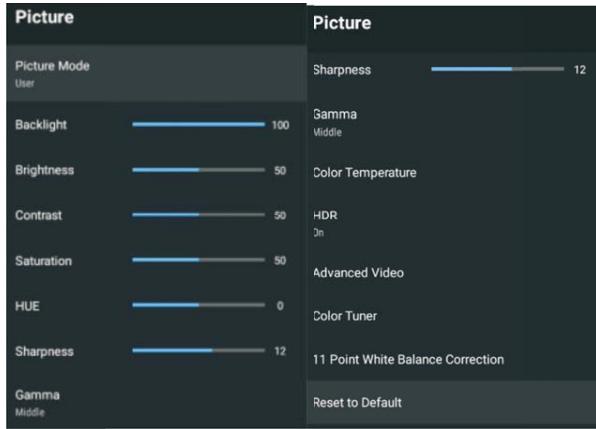Screen dimensions: 596x429
Task: Open Gamma option in left Picture panel
Action: [156, 402]
